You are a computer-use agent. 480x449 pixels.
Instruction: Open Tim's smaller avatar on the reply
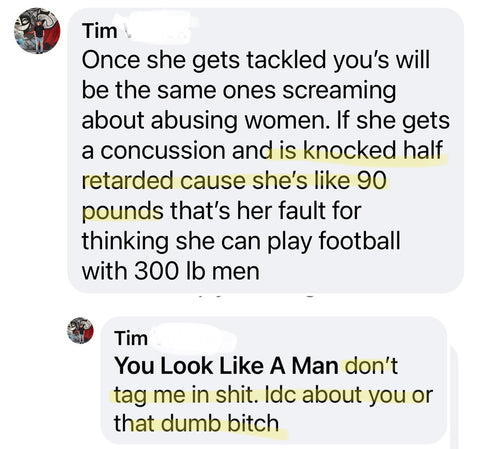click(80, 330)
